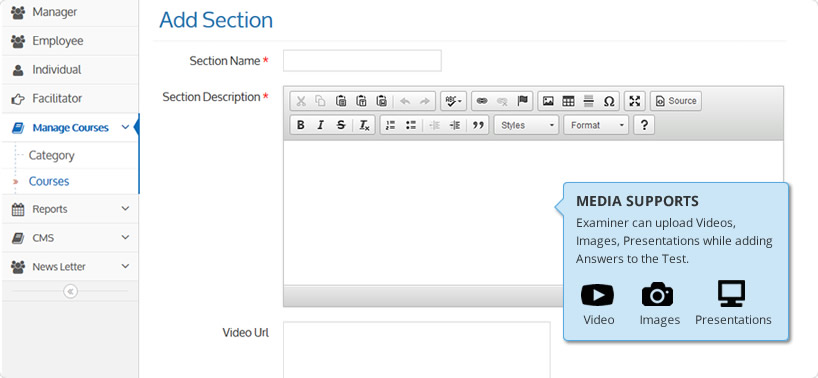Click the insert Table icon
This screenshot has width=818, height=378.
pos(568,101)
